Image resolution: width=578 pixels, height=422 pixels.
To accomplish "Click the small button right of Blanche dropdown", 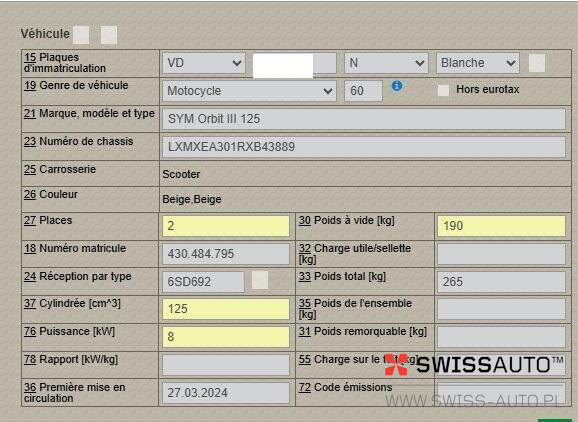I will click(537, 63).
